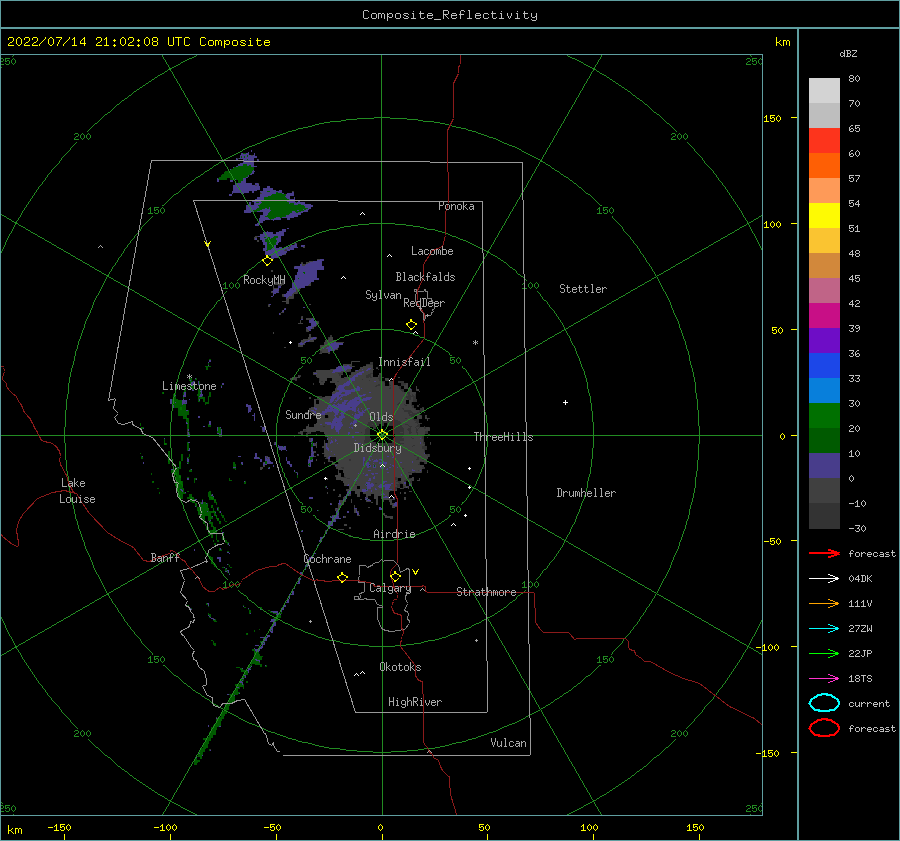The width and height of the screenshot is (900, 841).
Task: Click the Sundre label
Action: pyautogui.click(x=303, y=415)
